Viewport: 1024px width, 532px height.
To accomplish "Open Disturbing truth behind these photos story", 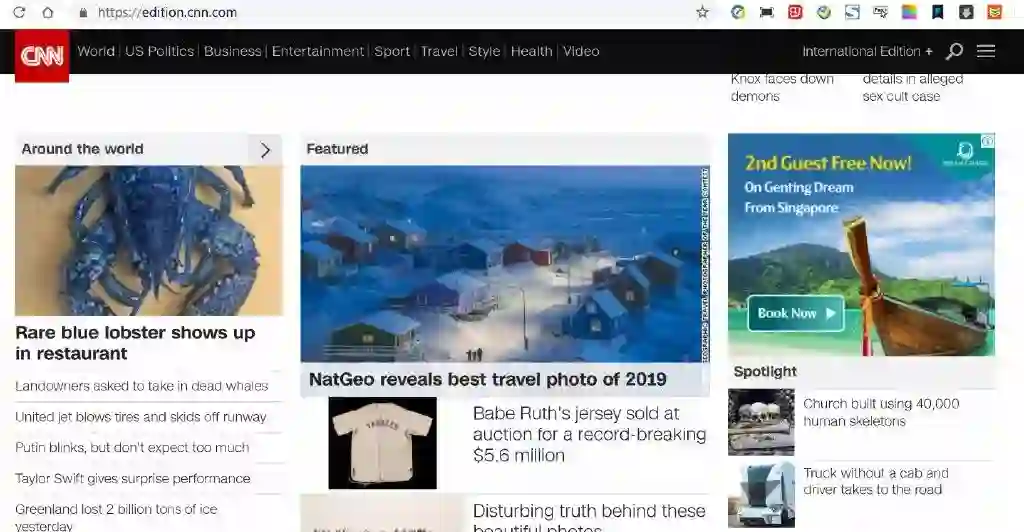I will (x=590, y=517).
